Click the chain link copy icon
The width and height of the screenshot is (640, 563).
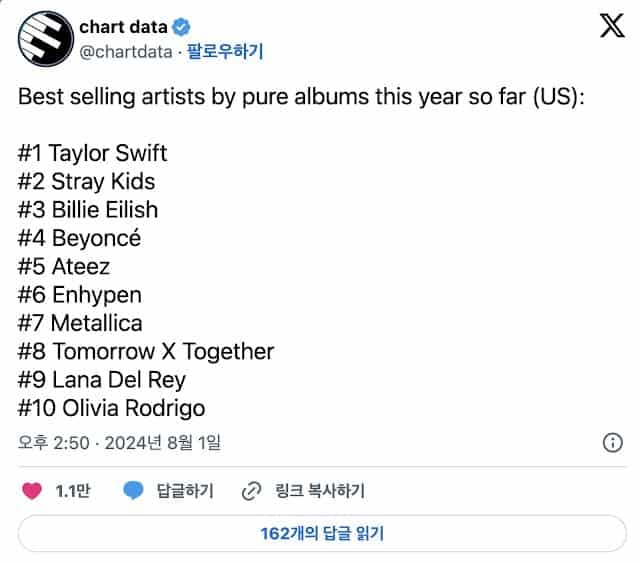(x=252, y=491)
